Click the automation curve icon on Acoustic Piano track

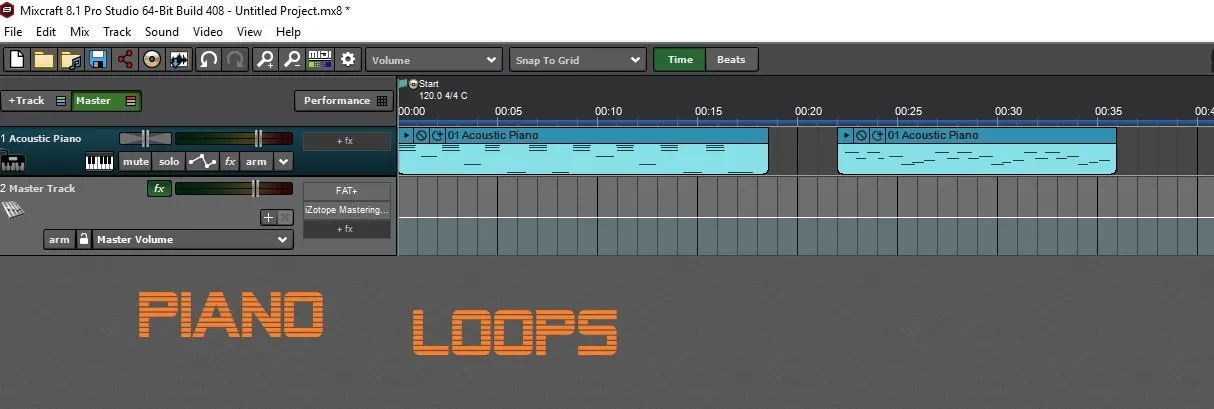(203, 162)
